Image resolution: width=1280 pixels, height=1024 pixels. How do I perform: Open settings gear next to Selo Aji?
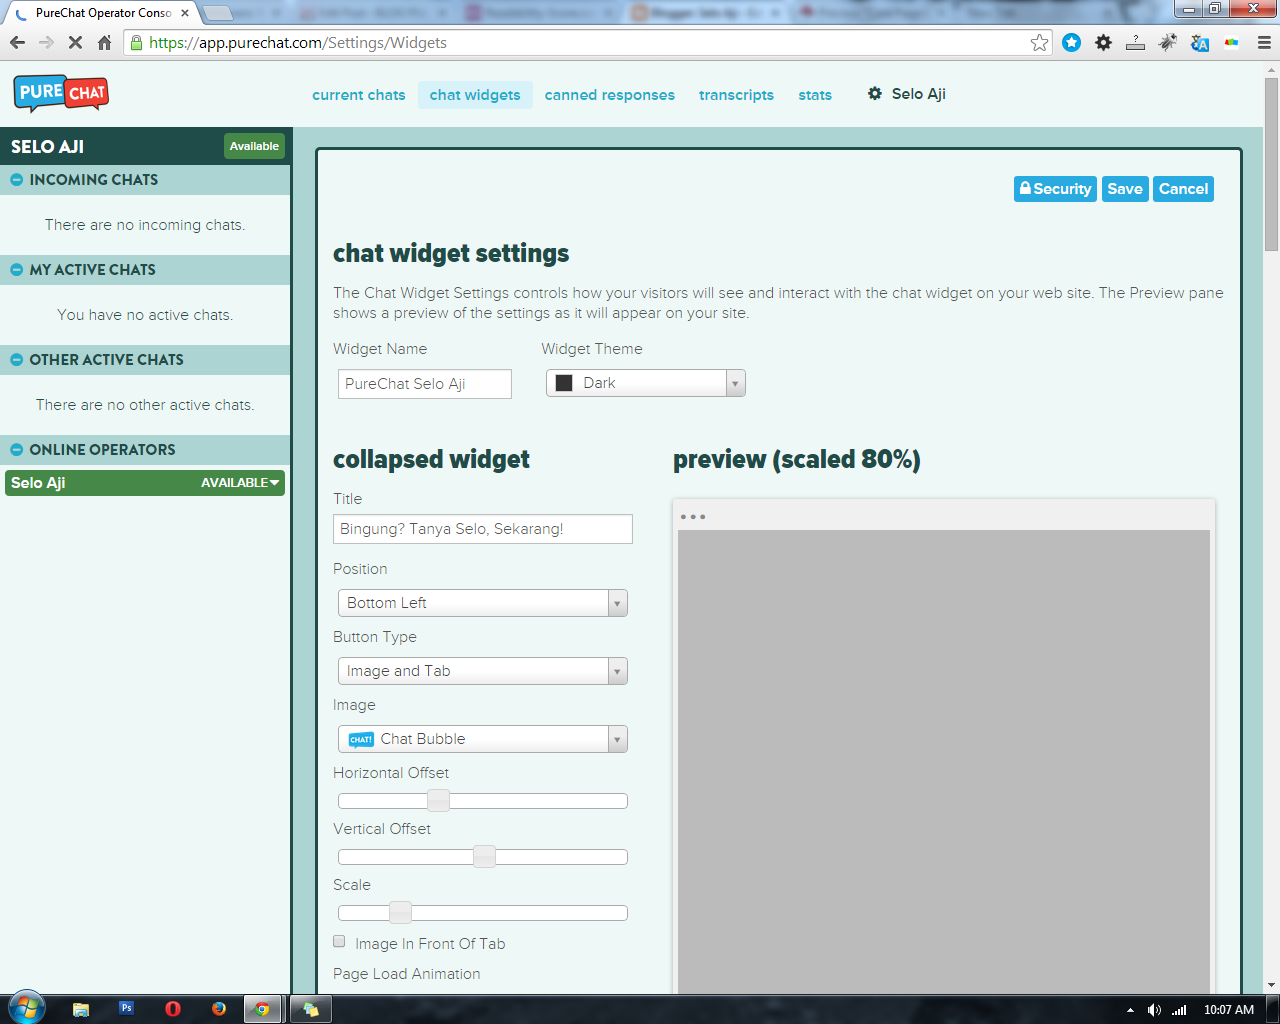click(875, 93)
